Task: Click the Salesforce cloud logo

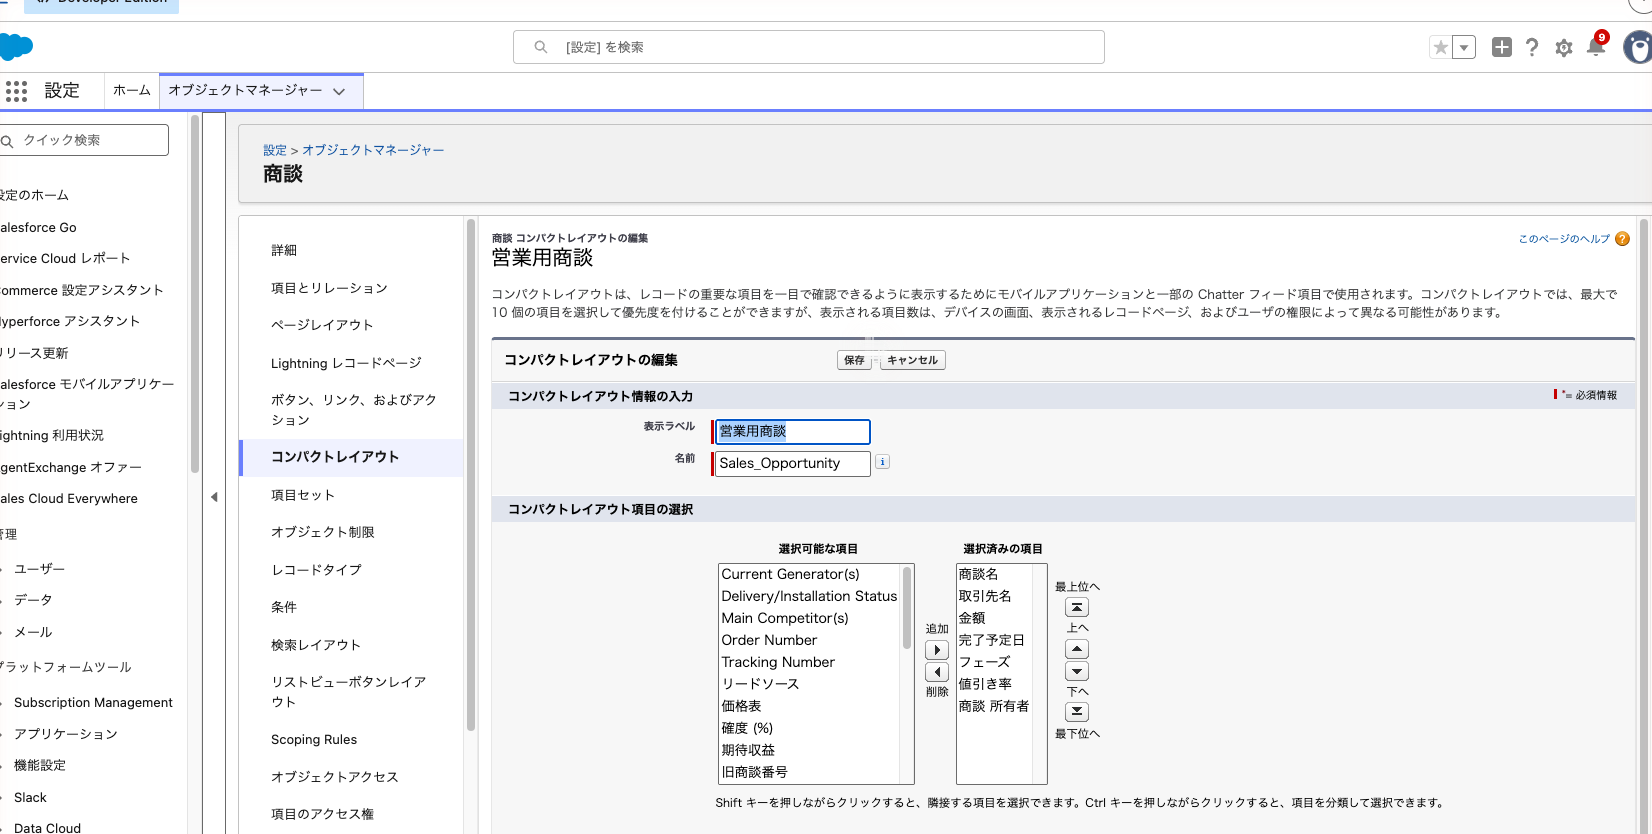Action: (16, 47)
